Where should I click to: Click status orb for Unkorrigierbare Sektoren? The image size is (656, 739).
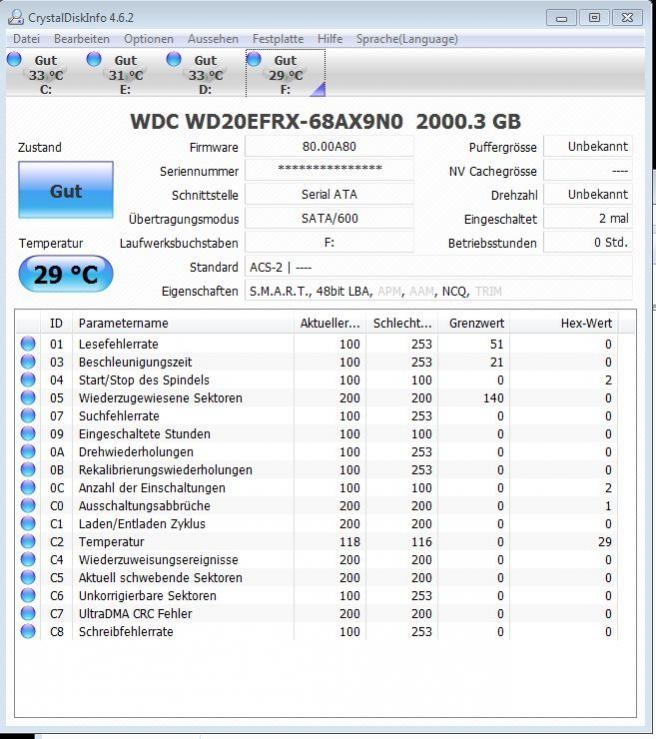(x=28, y=595)
